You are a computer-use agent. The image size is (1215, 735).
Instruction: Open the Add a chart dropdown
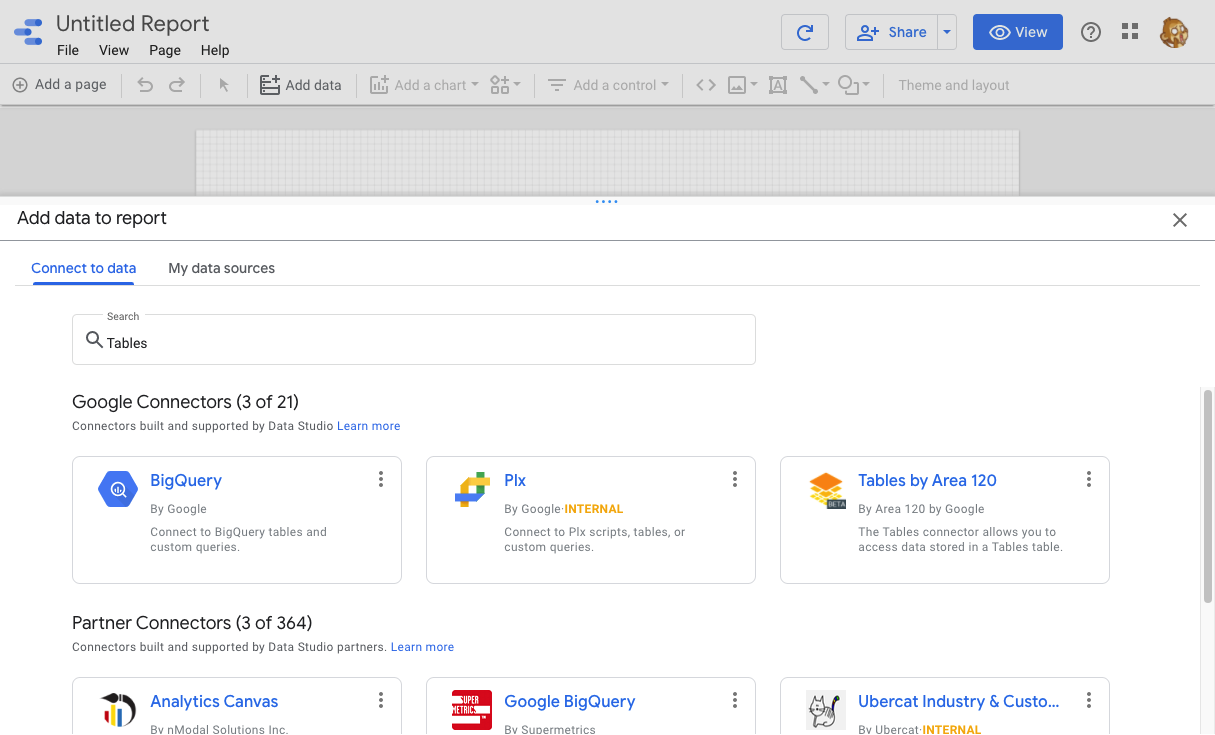(x=425, y=85)
